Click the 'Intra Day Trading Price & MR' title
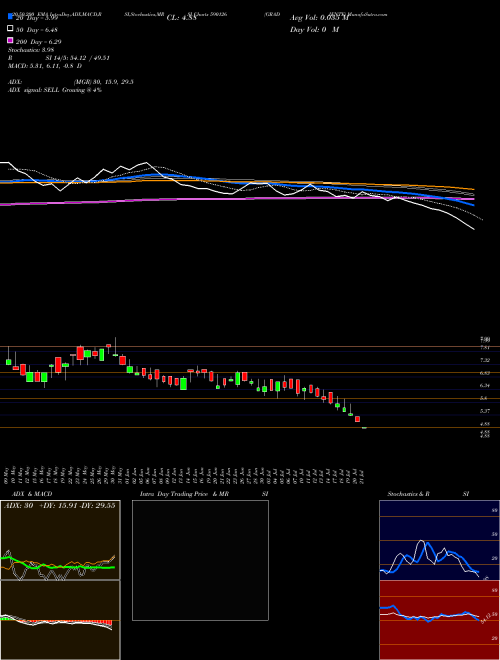 tap(184, 494)
